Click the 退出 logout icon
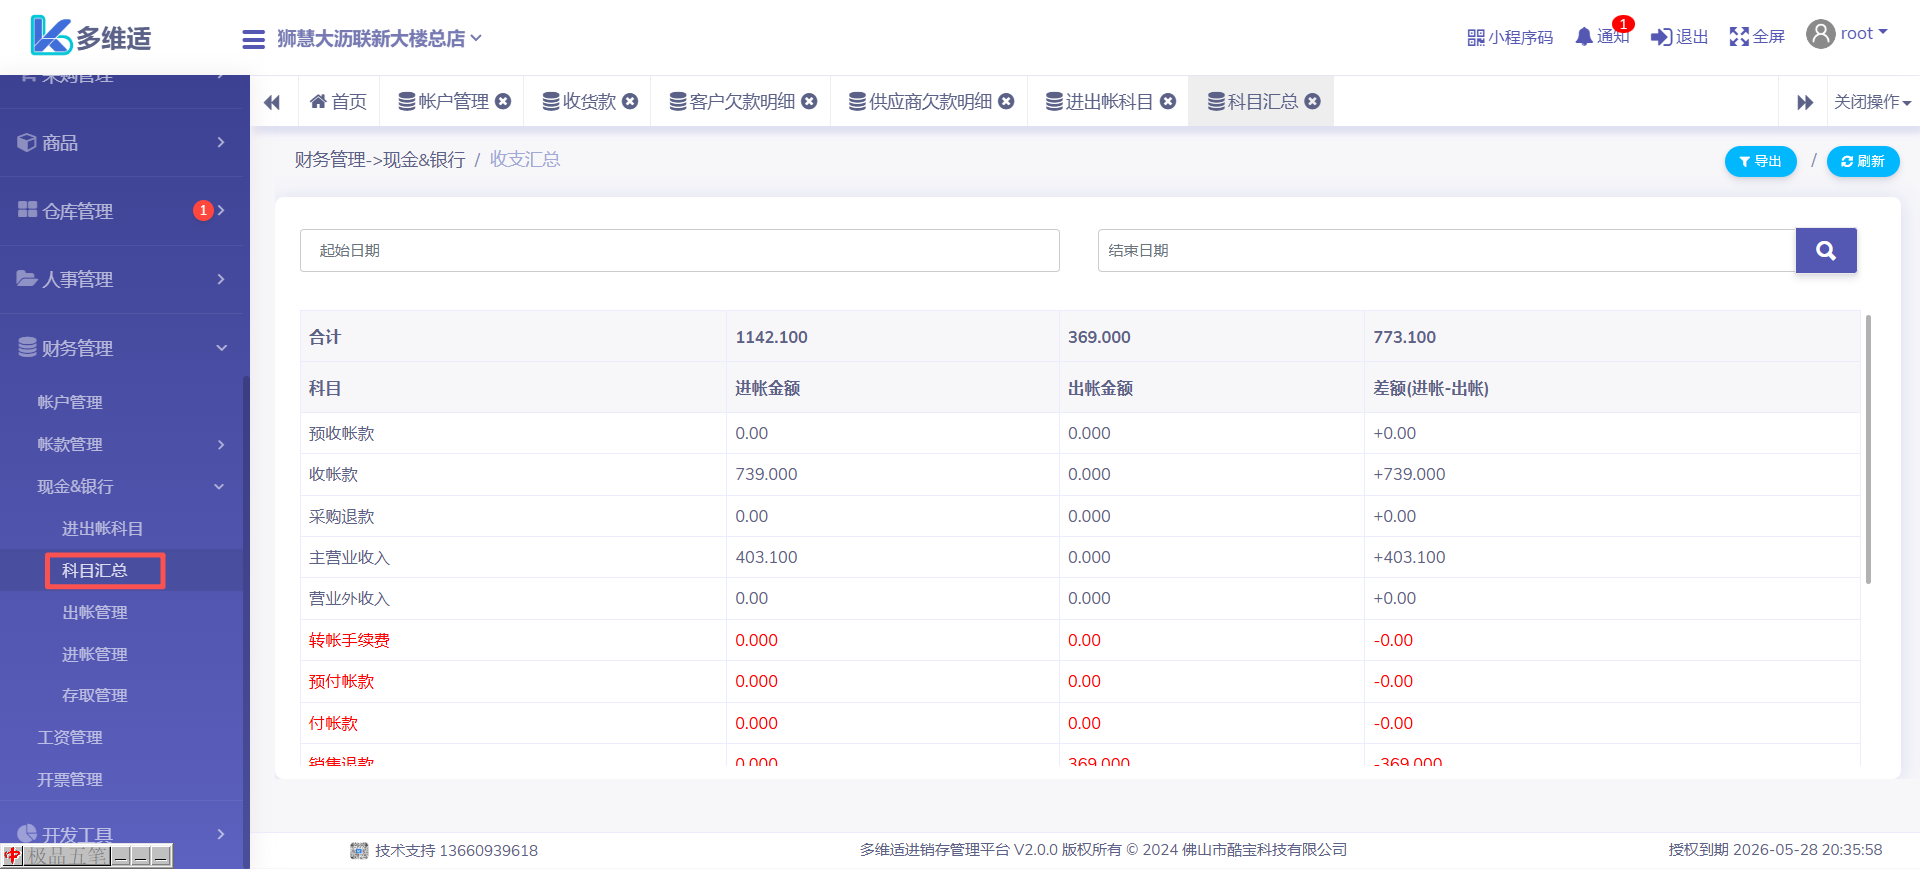 [1661, 37]
